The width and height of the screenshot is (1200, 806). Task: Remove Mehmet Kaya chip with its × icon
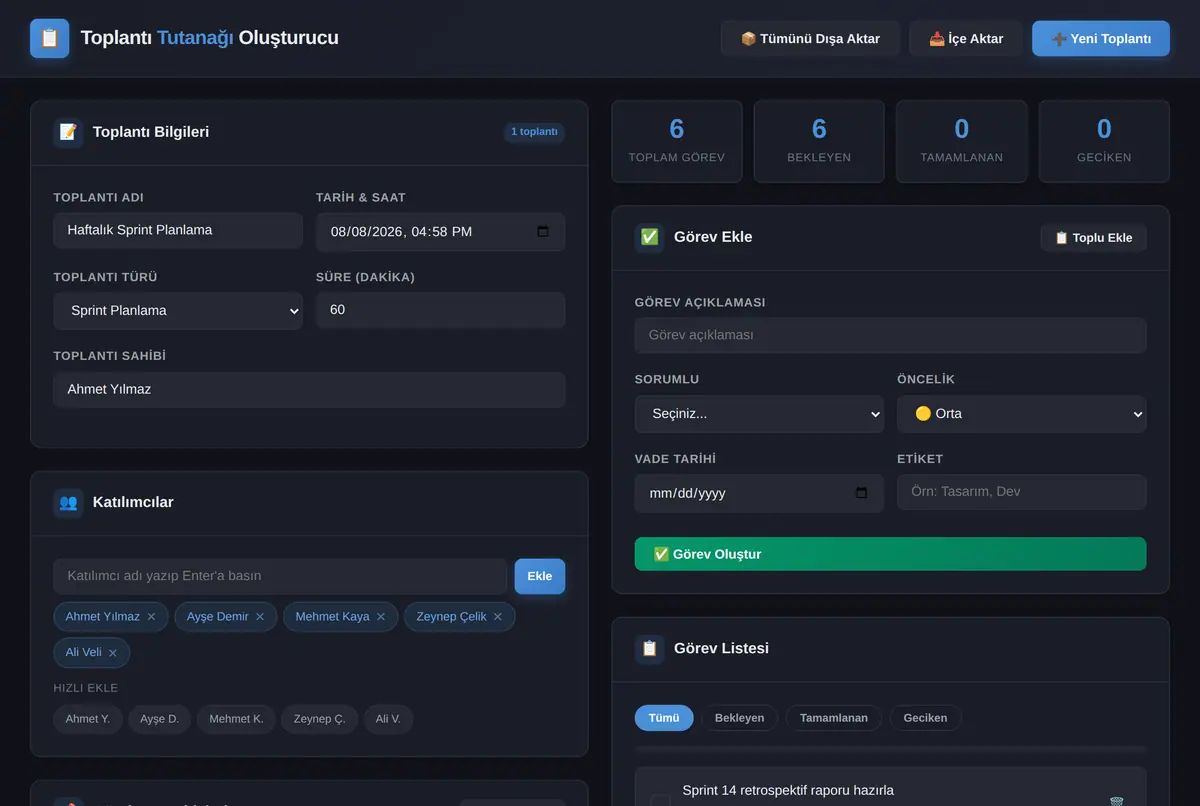click(381, 617)
